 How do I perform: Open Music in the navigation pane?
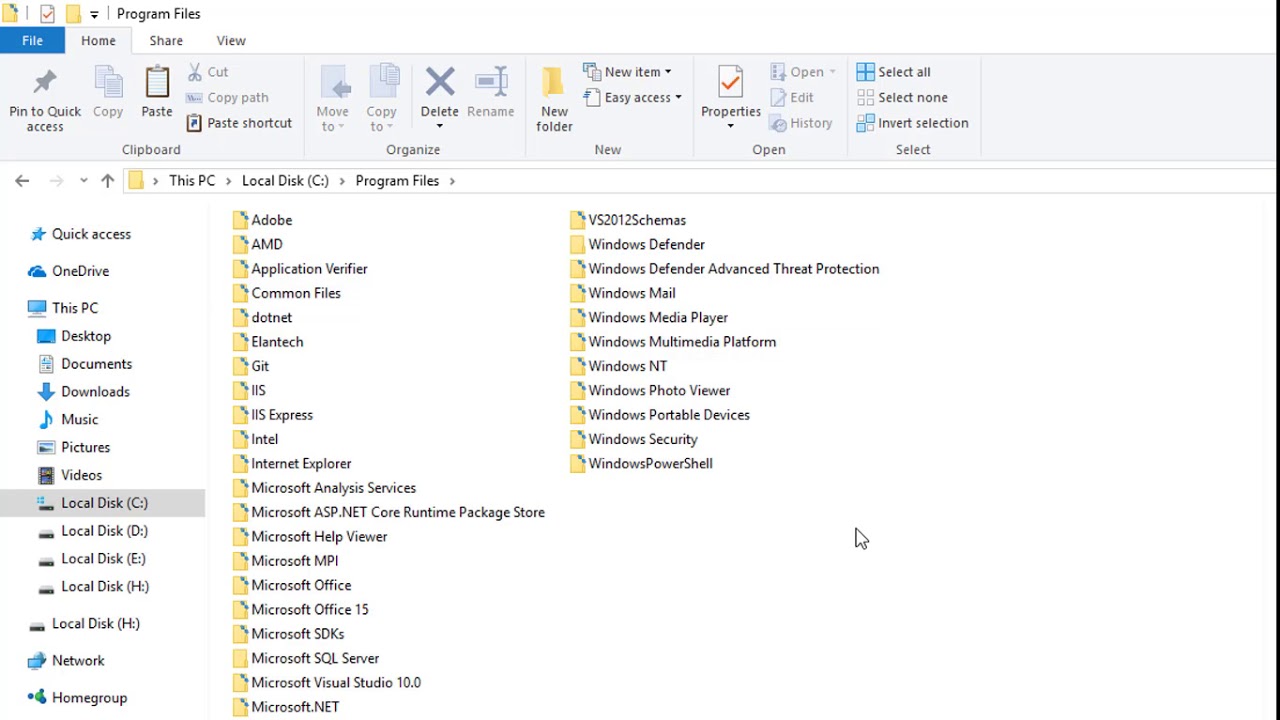(68, 420)
